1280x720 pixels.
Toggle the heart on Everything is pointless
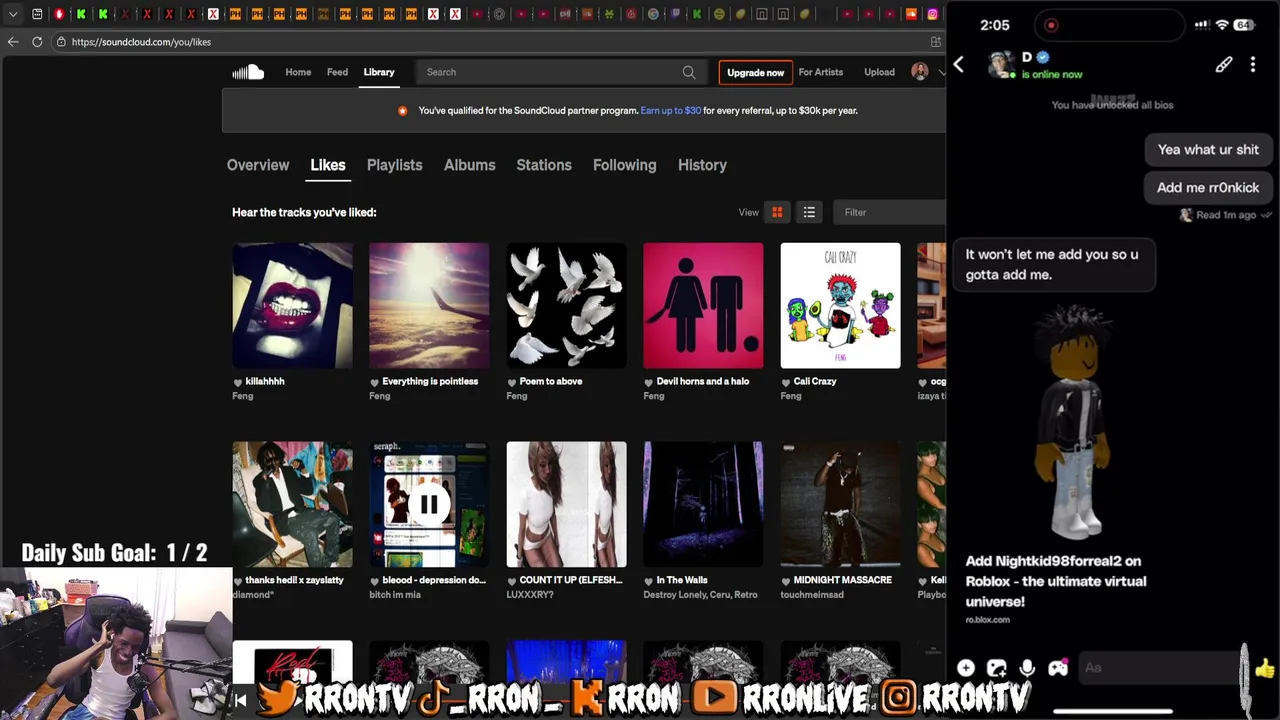pos(375,382)
